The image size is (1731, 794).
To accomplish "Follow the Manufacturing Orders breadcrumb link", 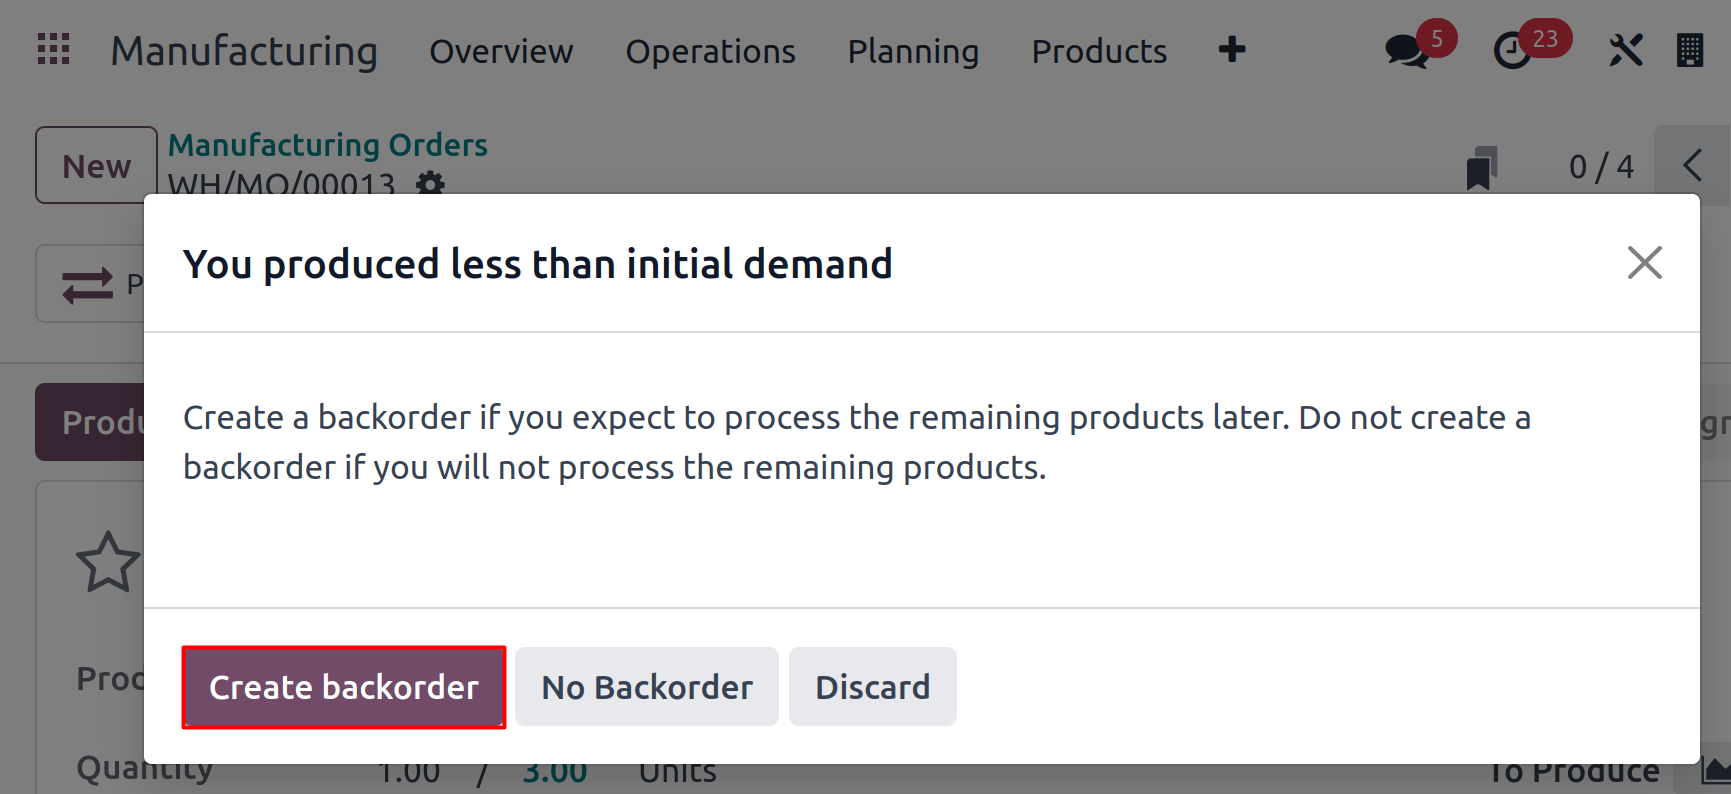I will coord(327,145).
